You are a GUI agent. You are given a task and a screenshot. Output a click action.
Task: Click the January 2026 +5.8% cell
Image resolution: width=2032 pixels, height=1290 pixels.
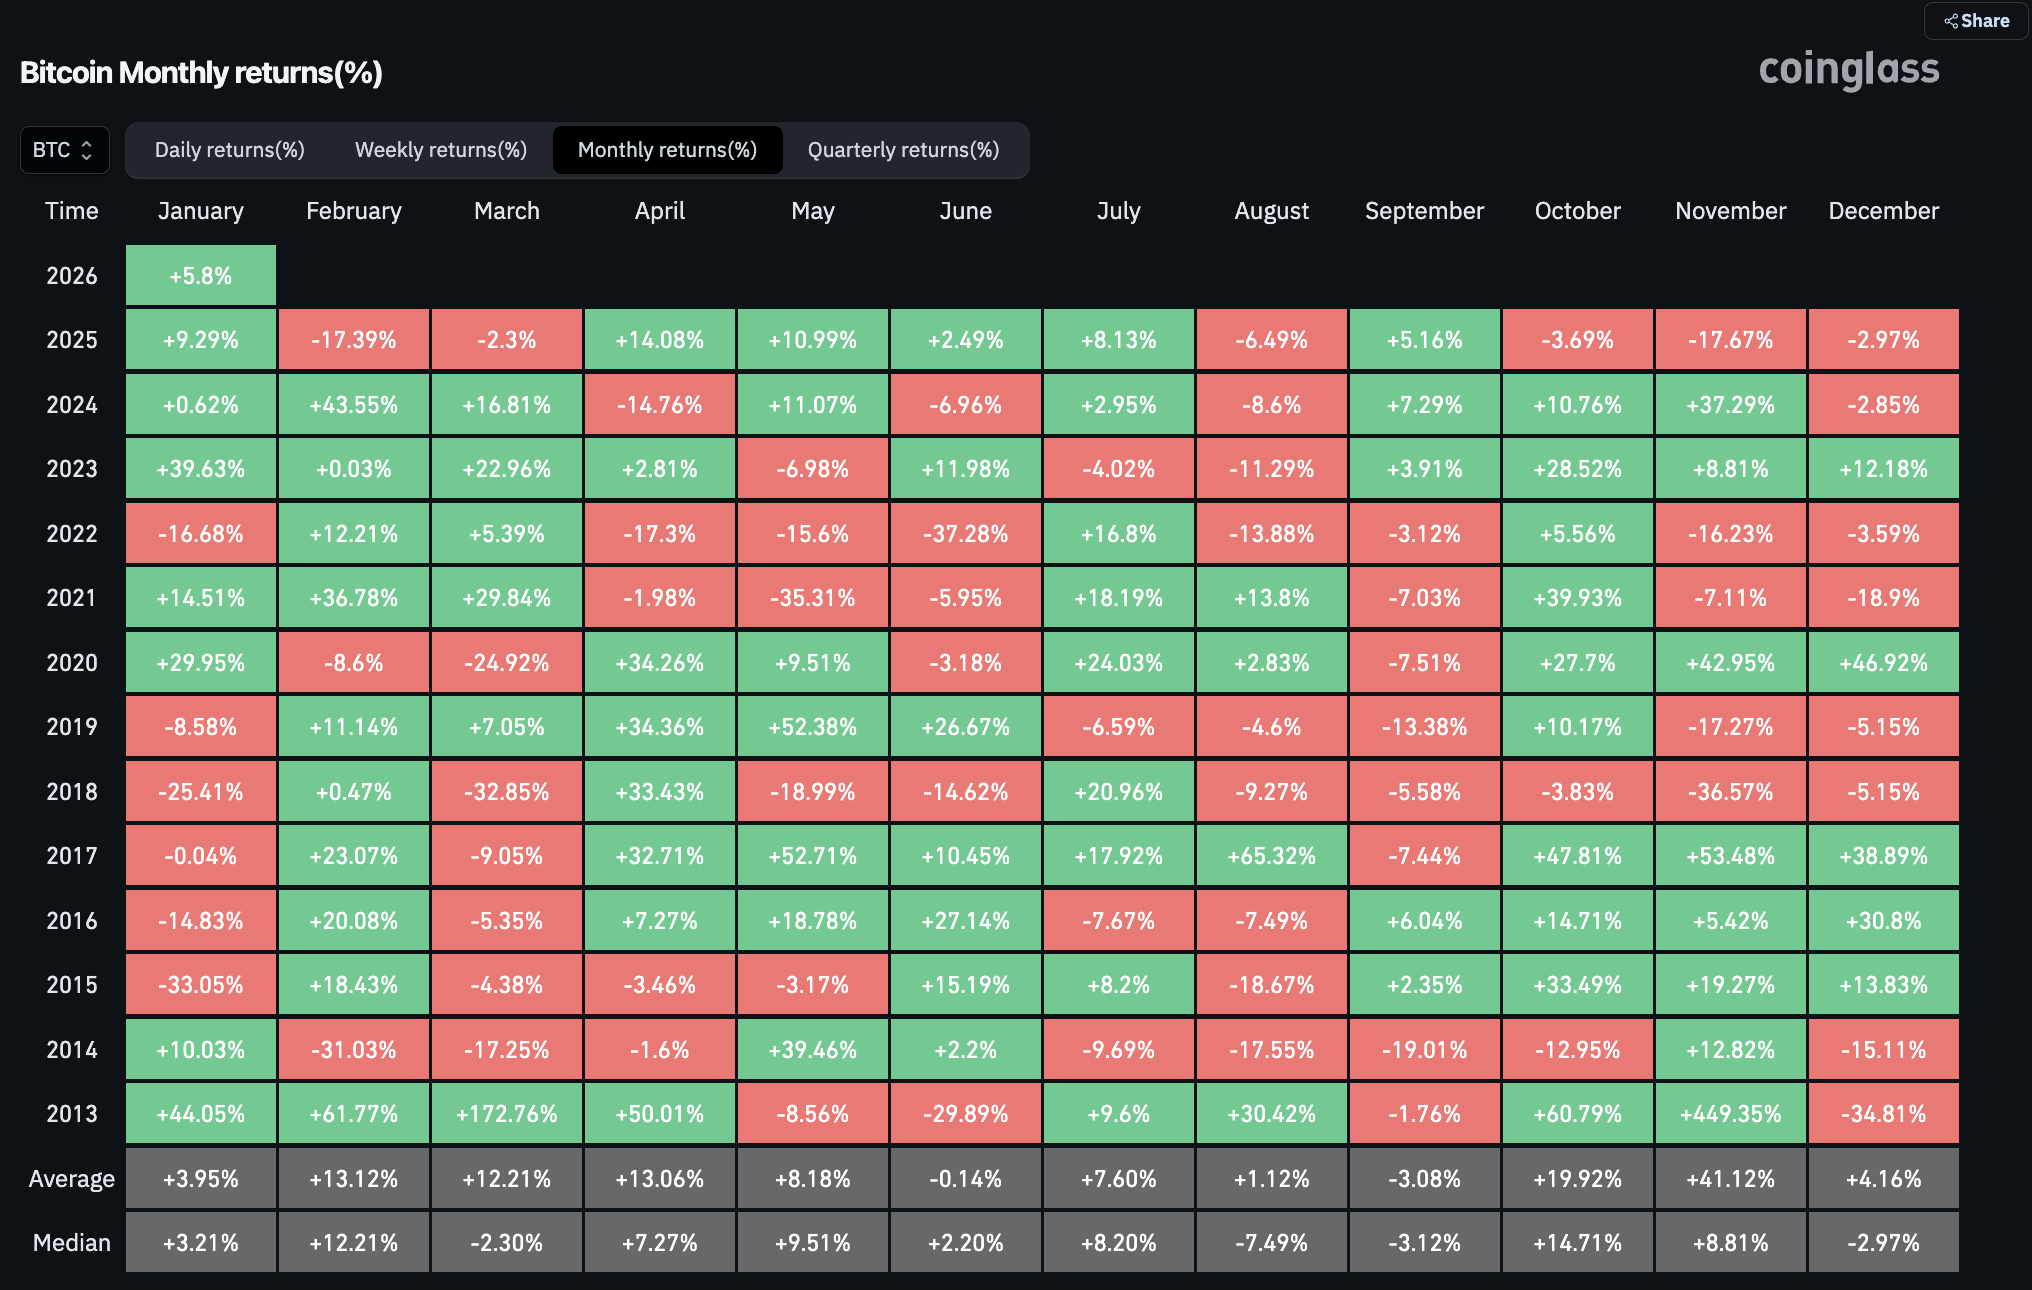[x=200, y=276]
